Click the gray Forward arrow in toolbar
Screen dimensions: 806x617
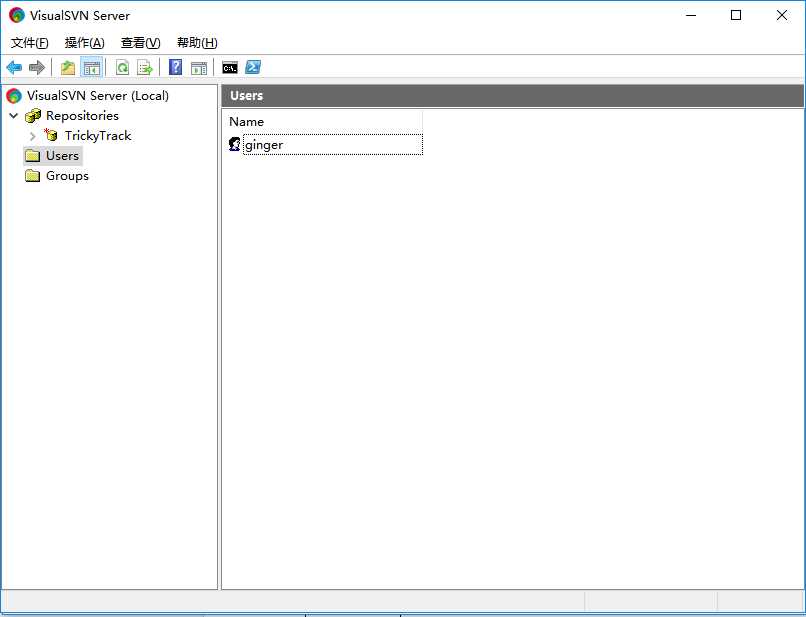(37, 67)
